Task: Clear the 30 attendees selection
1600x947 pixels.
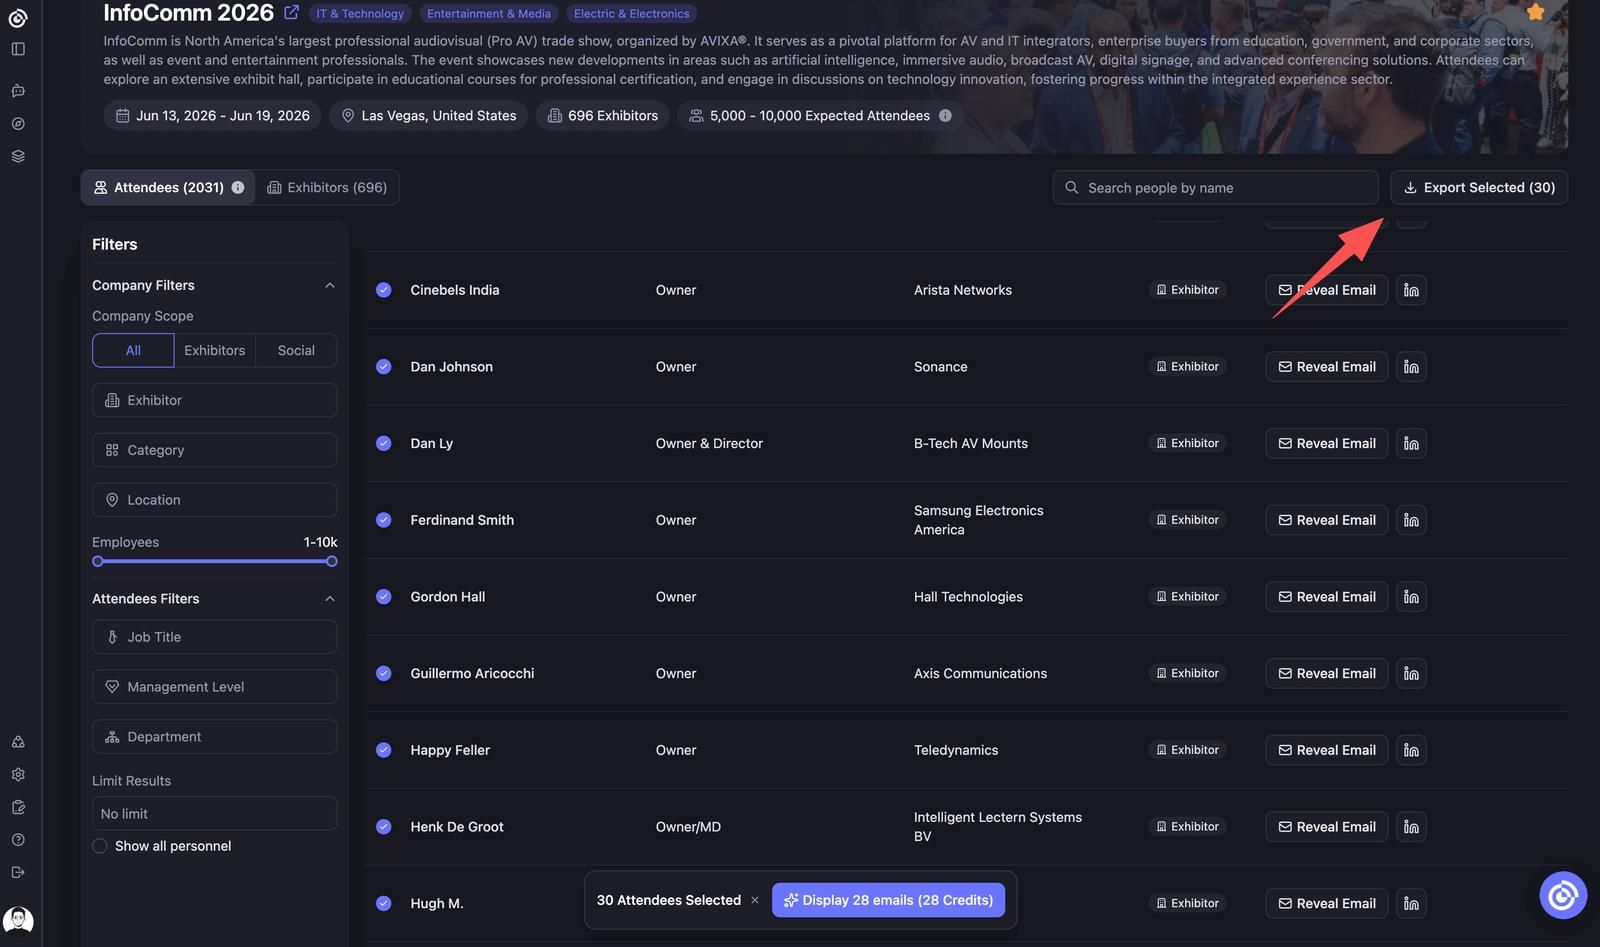Action: [x=755, y=900]
